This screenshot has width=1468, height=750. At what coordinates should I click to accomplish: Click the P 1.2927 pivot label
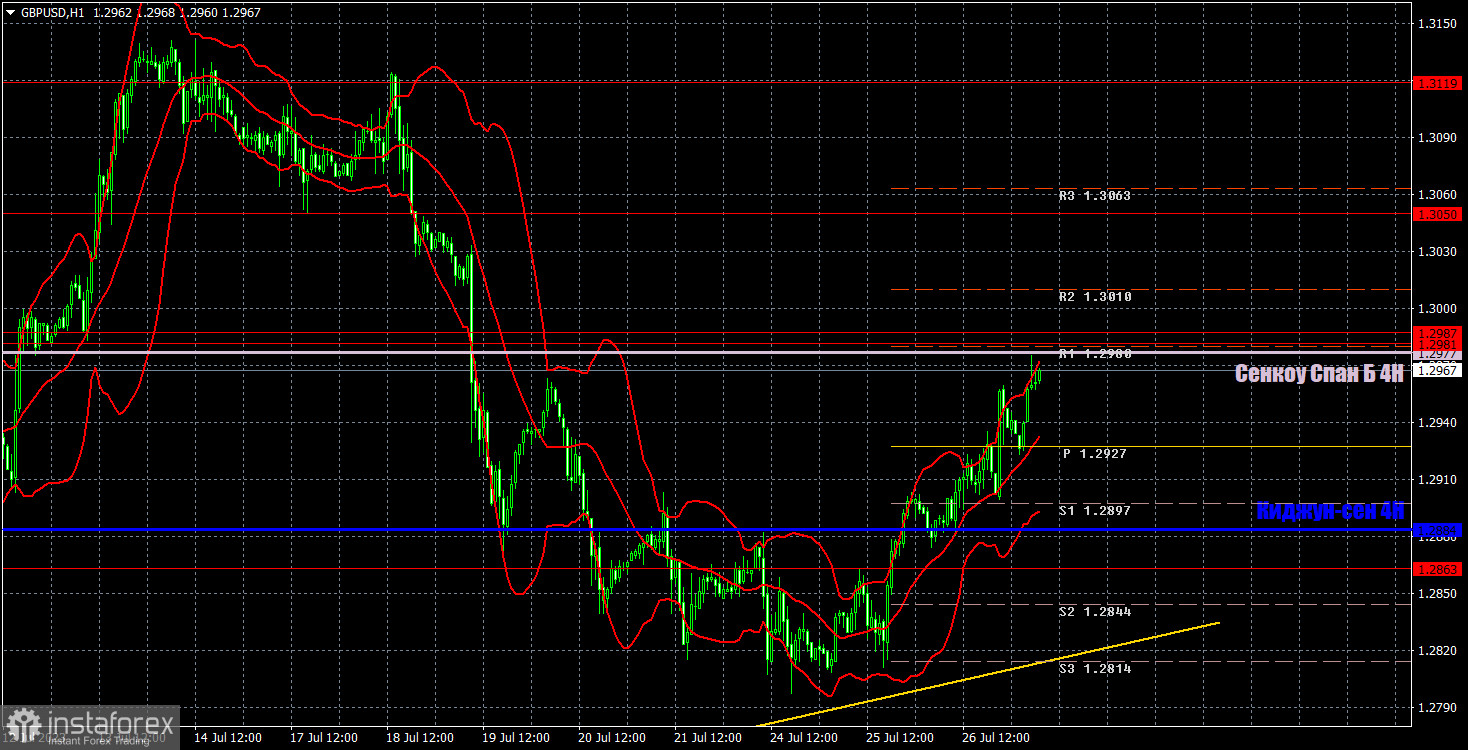pyautogui.click(x=1095, y=454)
